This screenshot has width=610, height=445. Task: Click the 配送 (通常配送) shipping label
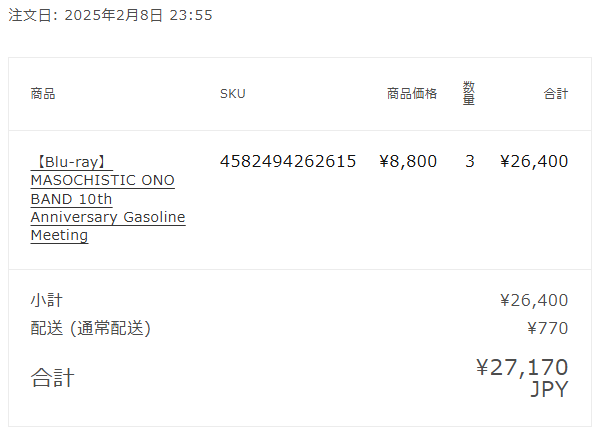pos(91,328)
